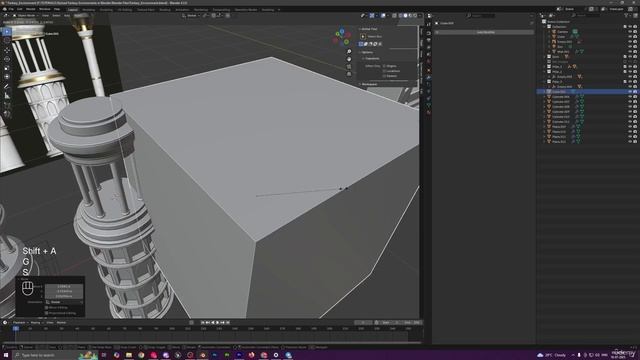Jump to the last frame in timeline
The height and width of the screenshot is (360, 640).
228,322
